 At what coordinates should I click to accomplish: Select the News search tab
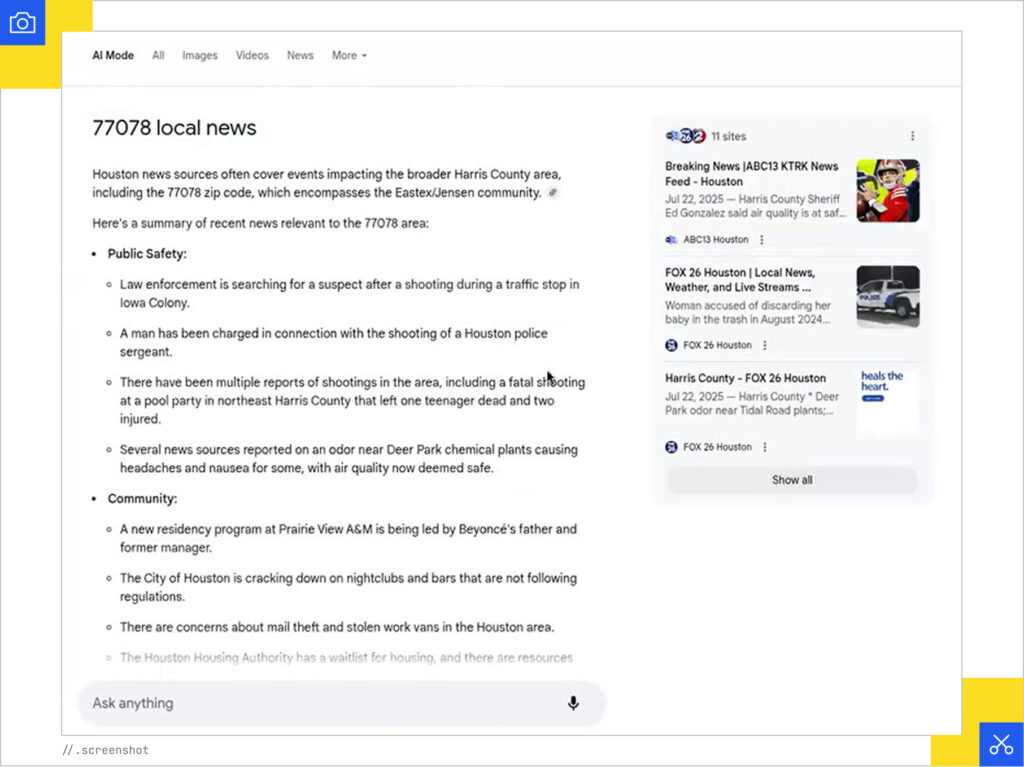[x=300, y=56]
